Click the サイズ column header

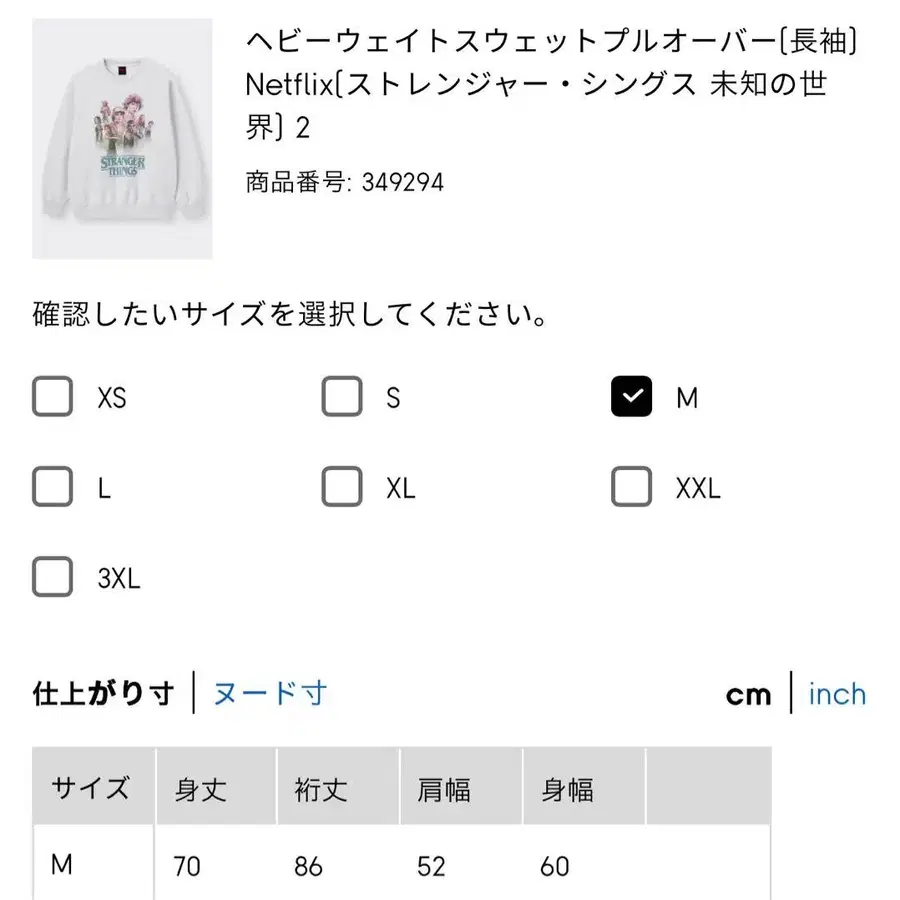click(x=91, y=788)
